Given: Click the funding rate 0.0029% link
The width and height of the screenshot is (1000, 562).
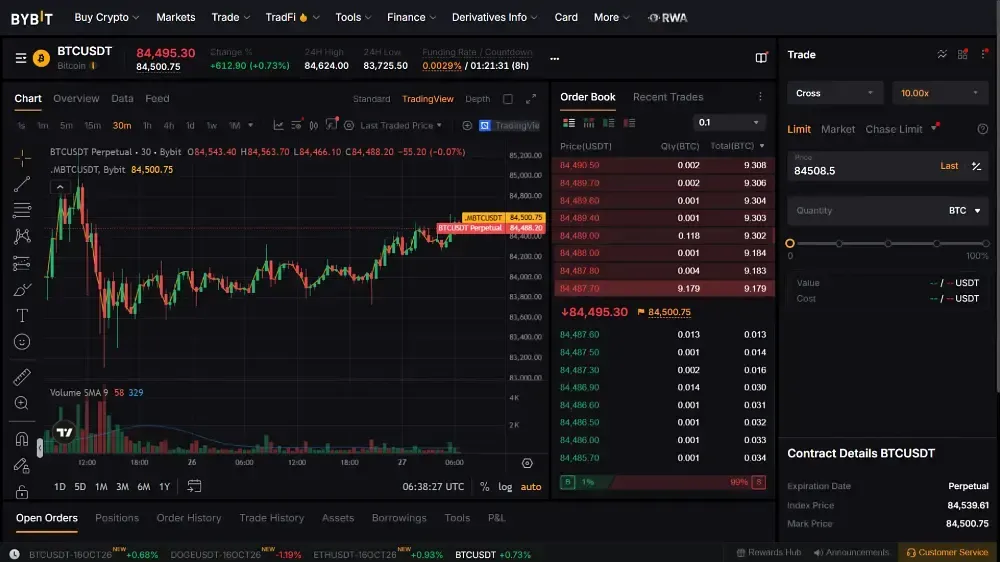Looking at the screenshot, I should (441, 66).
